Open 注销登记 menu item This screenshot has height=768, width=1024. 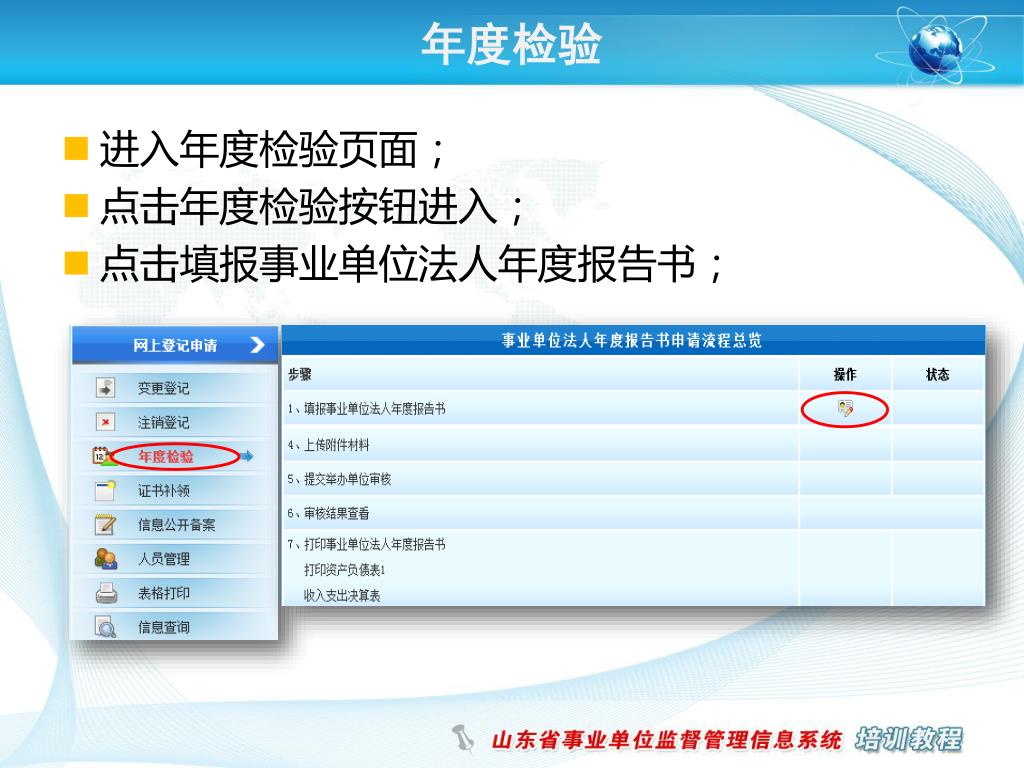click(164, 423)
